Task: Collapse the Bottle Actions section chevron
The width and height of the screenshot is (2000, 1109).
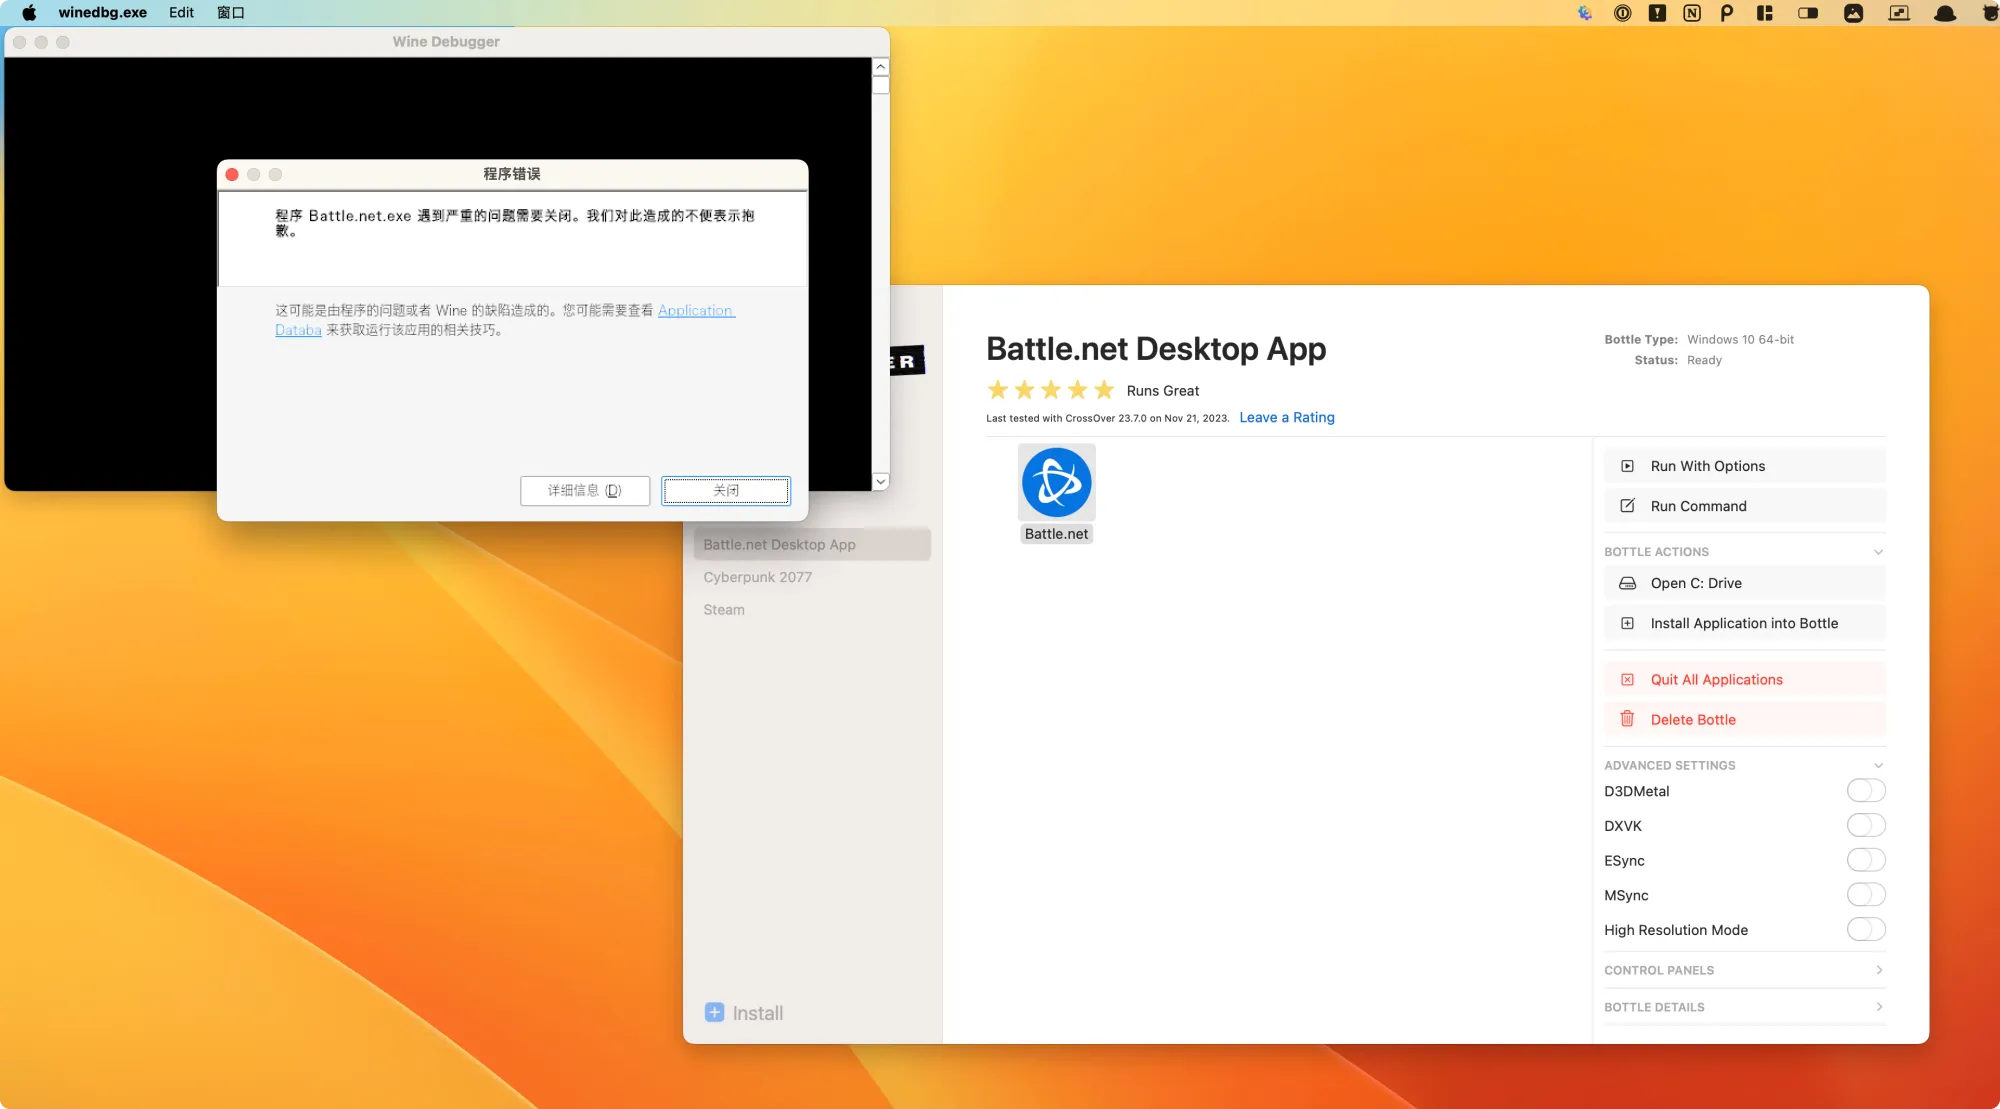Action: pos(1878,552)
